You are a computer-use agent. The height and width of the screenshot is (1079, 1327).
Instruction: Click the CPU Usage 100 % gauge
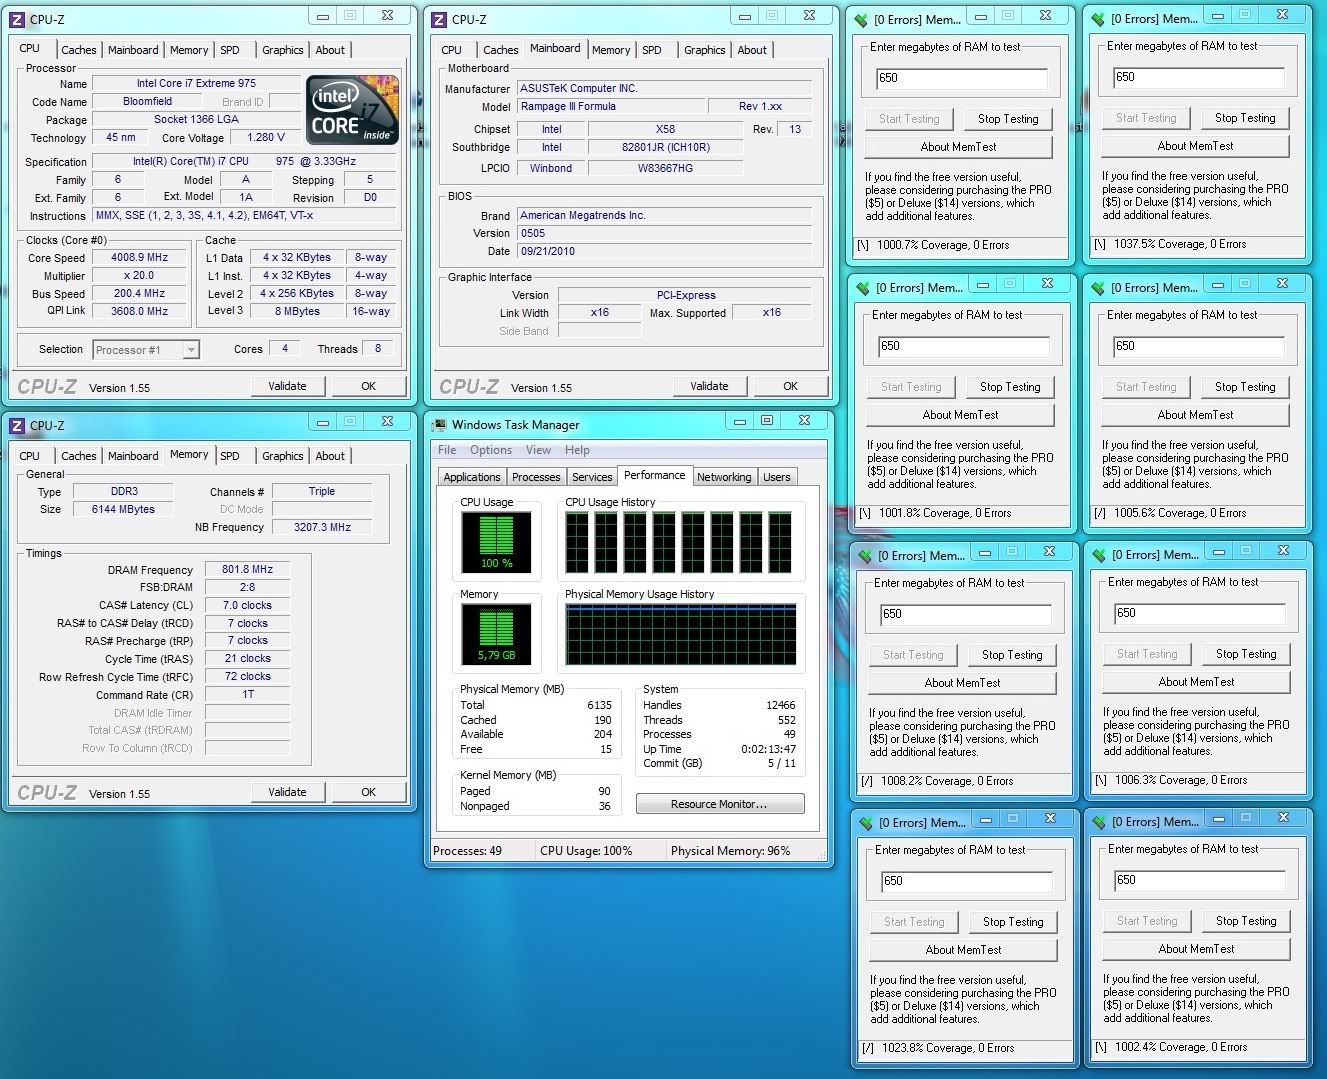496,541
